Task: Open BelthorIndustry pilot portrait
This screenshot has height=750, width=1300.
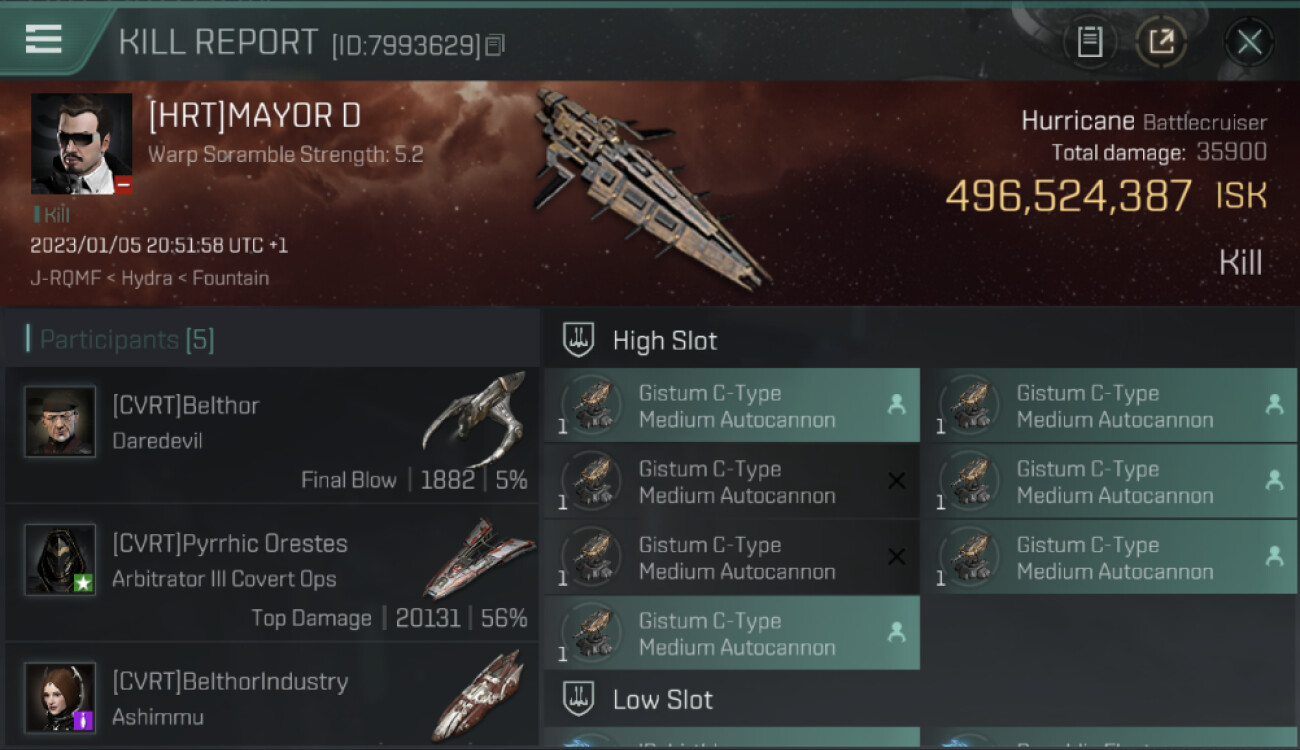Action: pos(60,697)
